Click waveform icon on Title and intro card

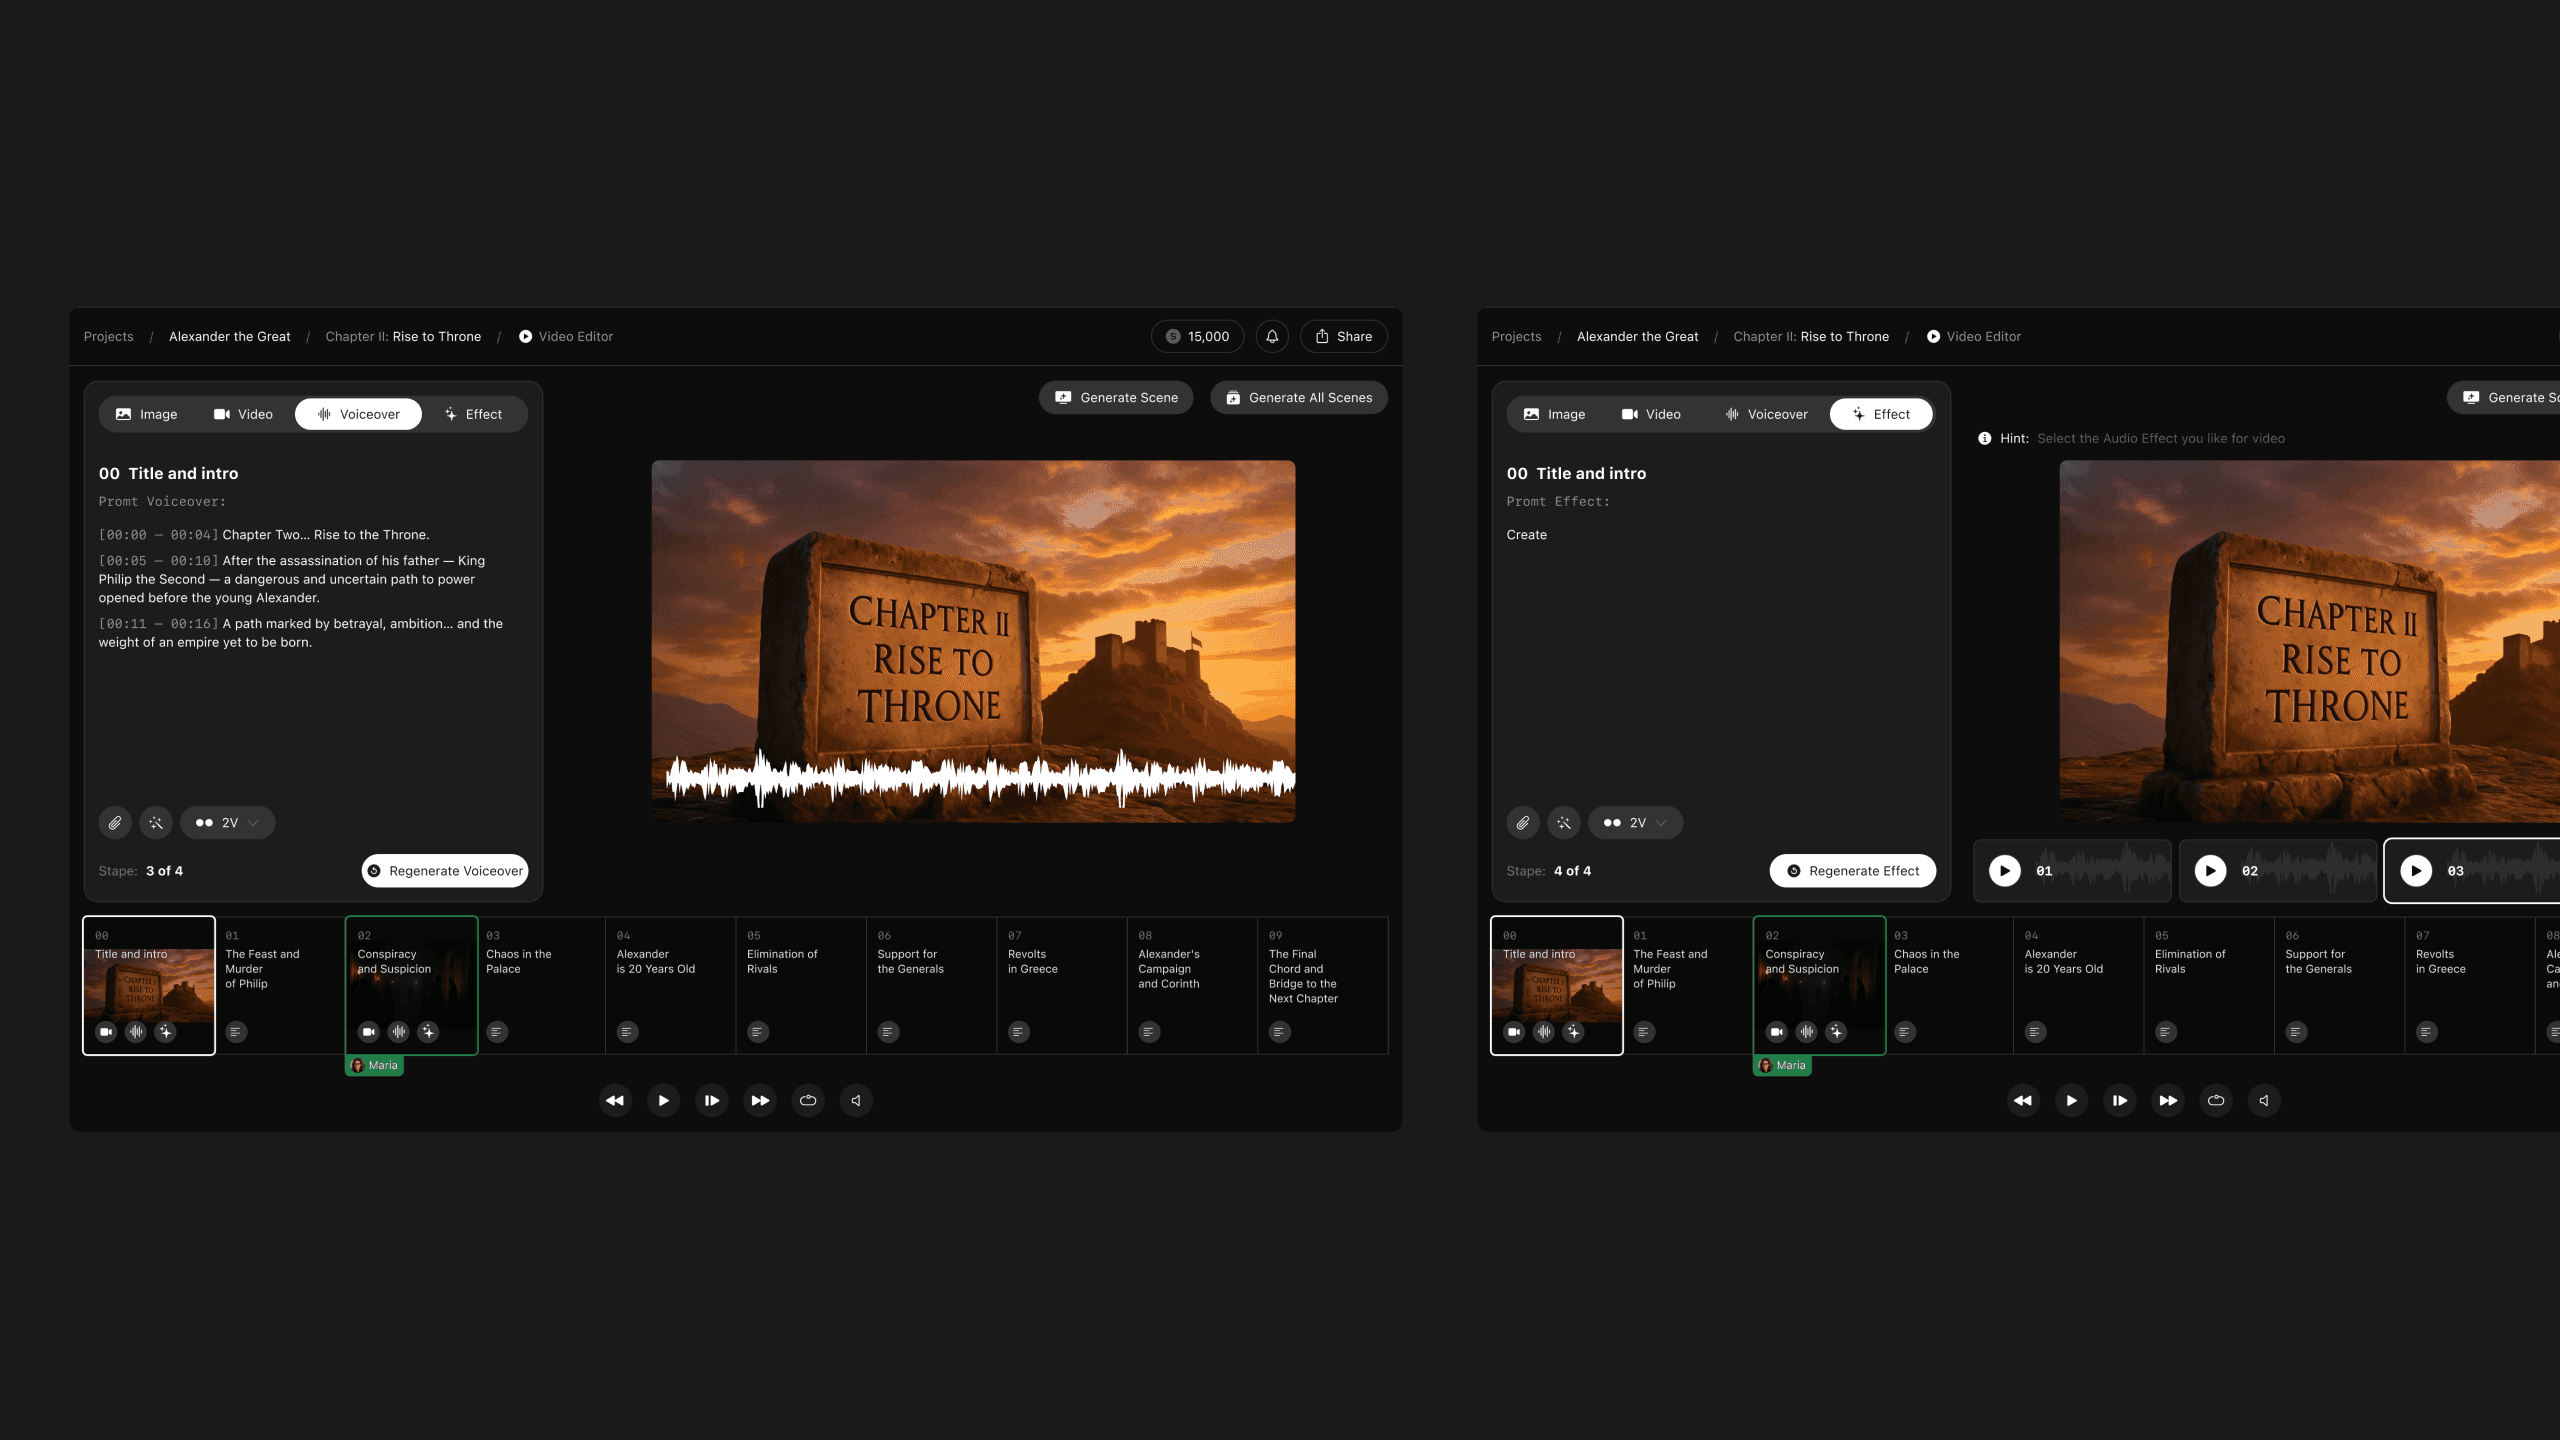(136, 1031)
